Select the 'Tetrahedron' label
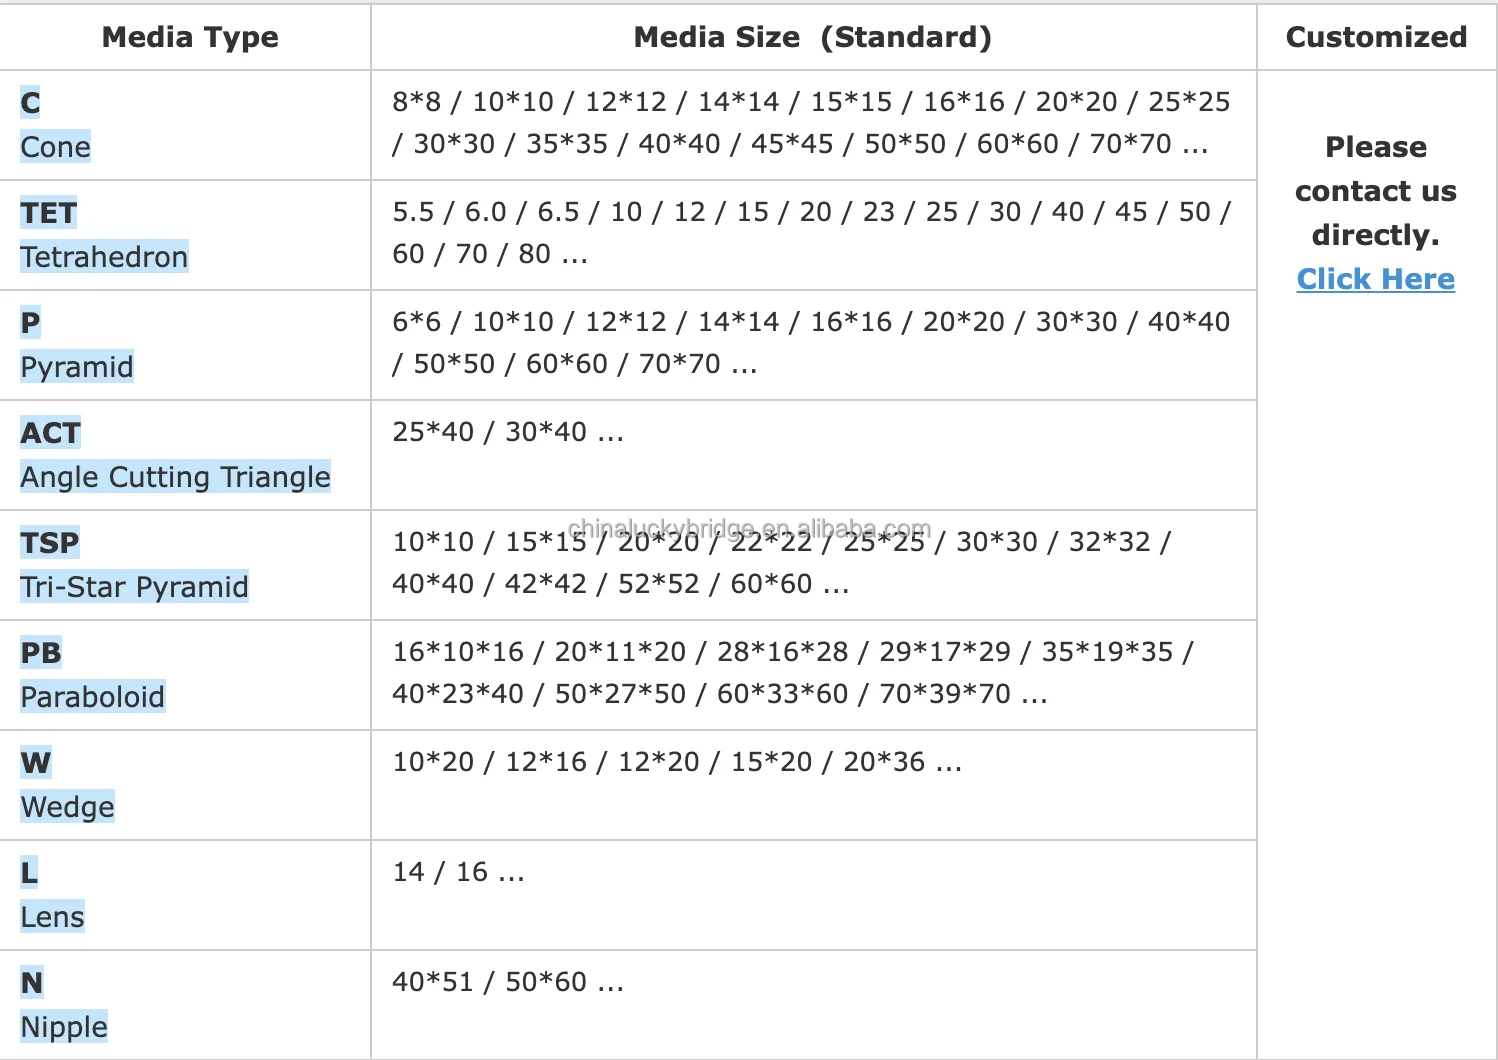Viewport: 1498px width, 1060px height. (104, 257)
